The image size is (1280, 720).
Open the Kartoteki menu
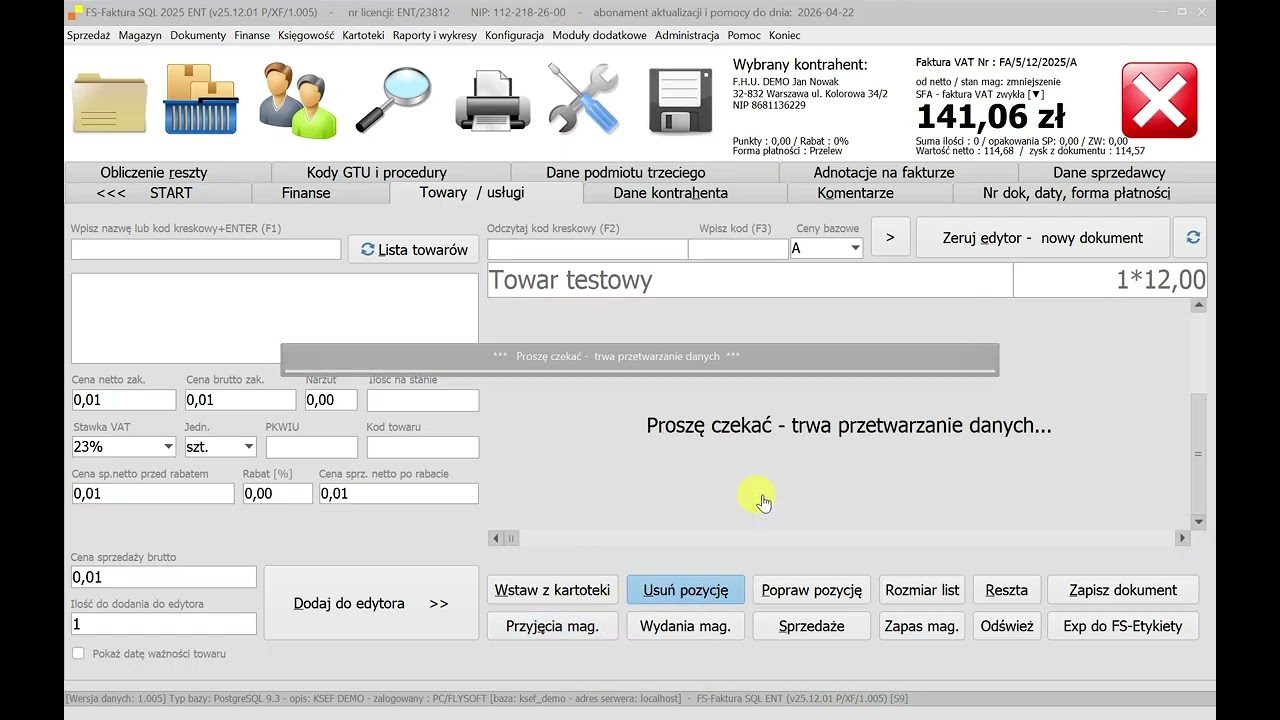tap(363, 35)
